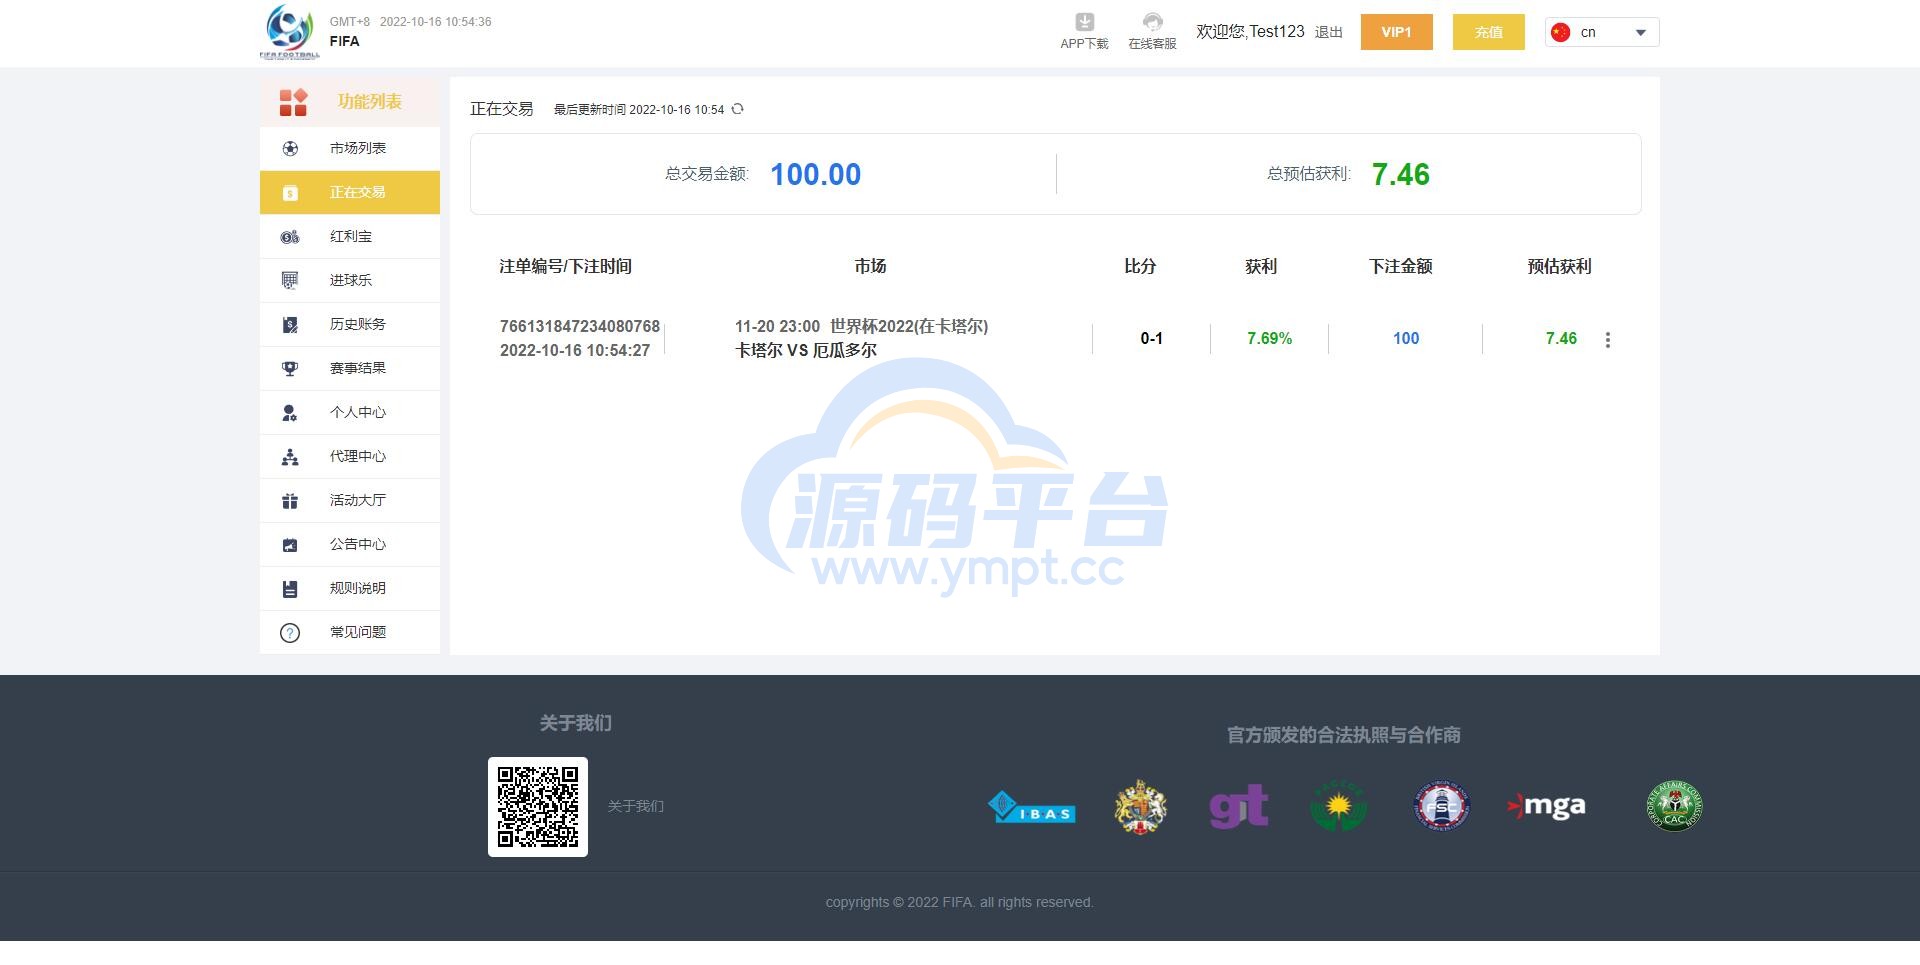Go to 代理中心 menu item
This screenshot has width=1920, height=965.
point(350,456)
